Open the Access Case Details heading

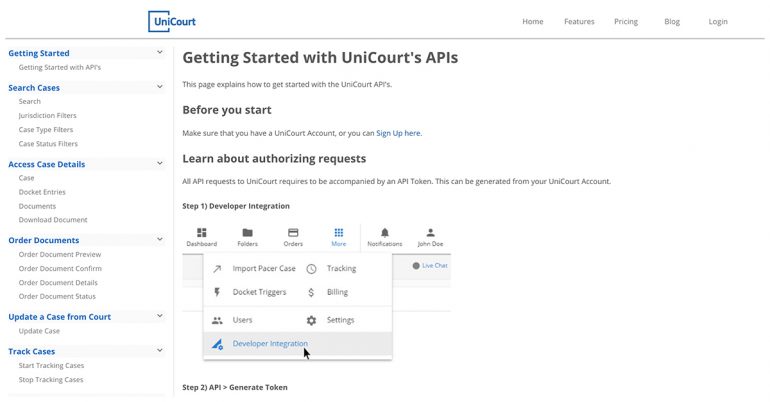[47, 164]
